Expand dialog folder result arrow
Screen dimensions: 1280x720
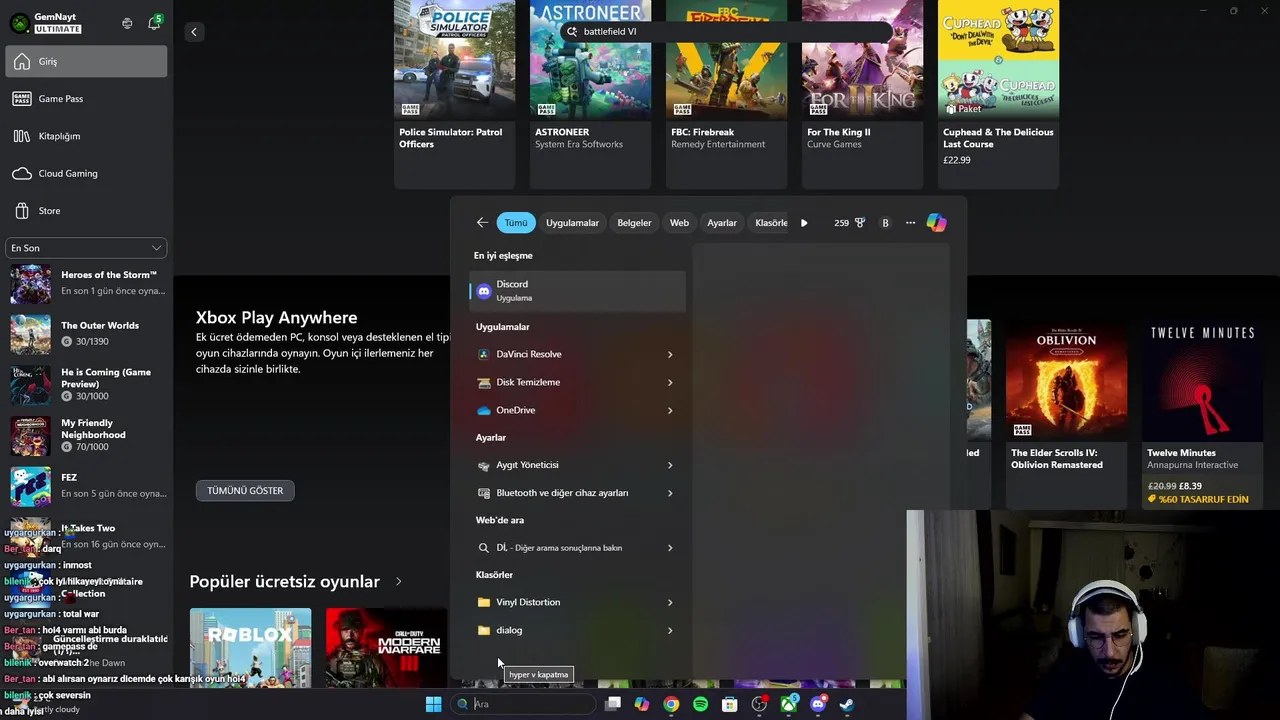click(670, 630)
